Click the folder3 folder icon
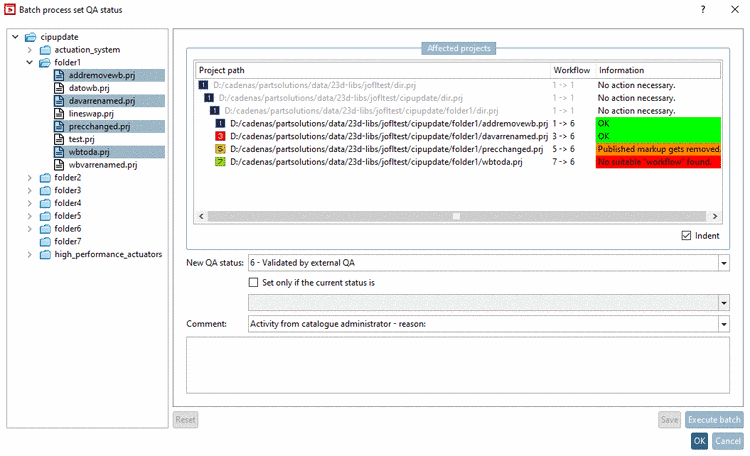Image resolution: width=750 pixels, height=456 pixels. (x=45, y=190)
